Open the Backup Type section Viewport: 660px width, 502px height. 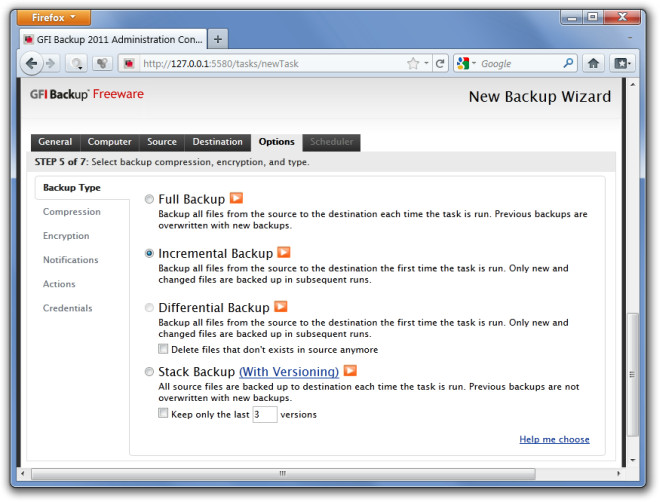[x=72, y=188]
